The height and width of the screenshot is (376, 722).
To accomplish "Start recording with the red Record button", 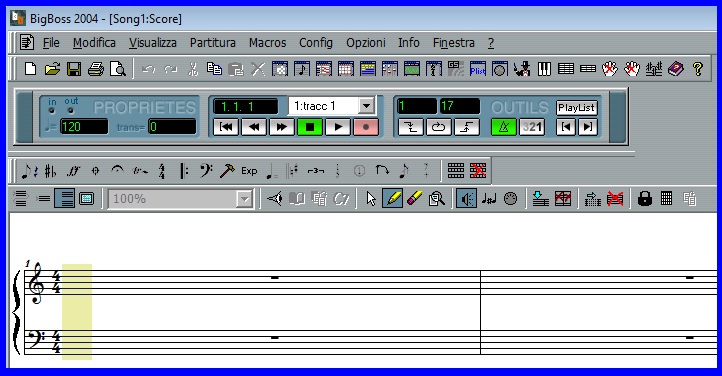I will (366, 127).
